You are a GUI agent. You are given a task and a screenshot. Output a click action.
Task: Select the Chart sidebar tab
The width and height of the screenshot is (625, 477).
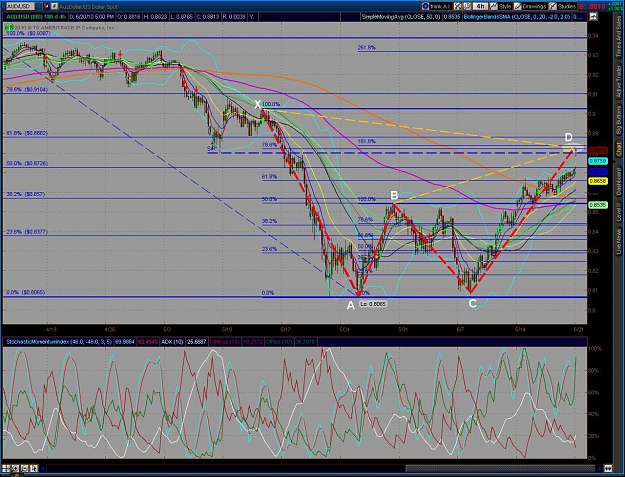[x=619, y=149]
